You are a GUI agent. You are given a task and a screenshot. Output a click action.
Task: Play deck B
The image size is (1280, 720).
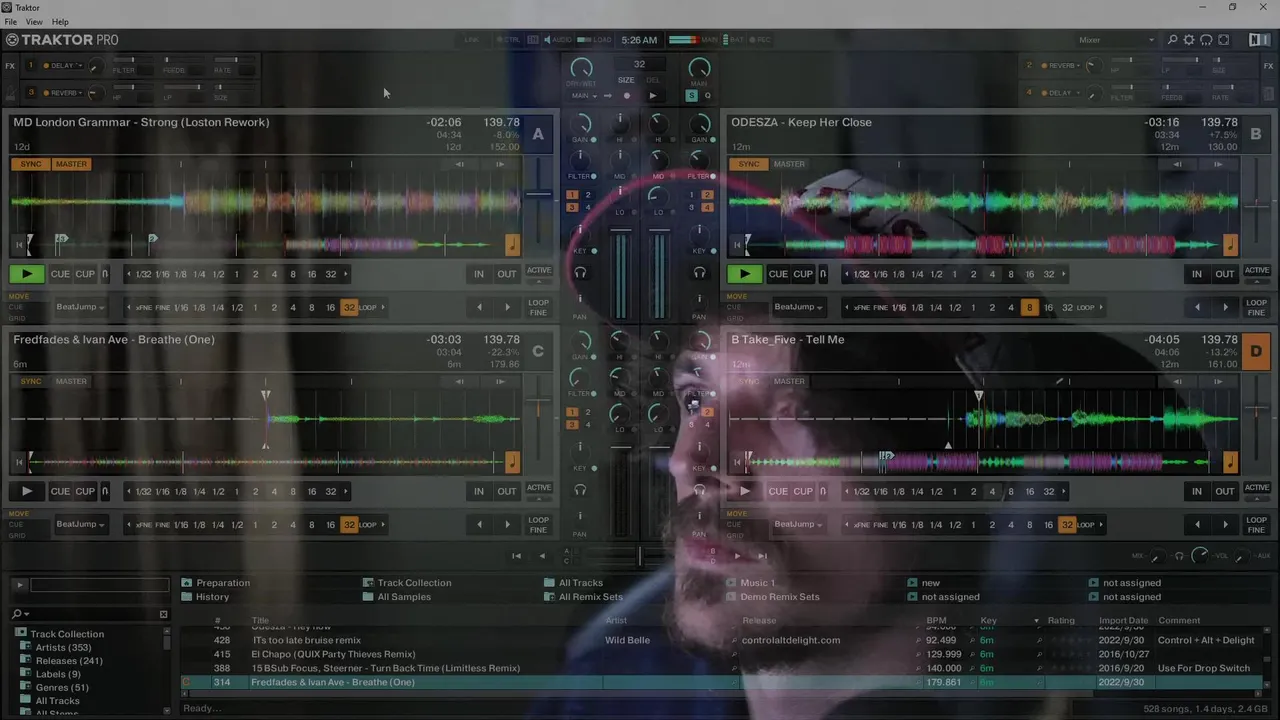click(745, 274)
